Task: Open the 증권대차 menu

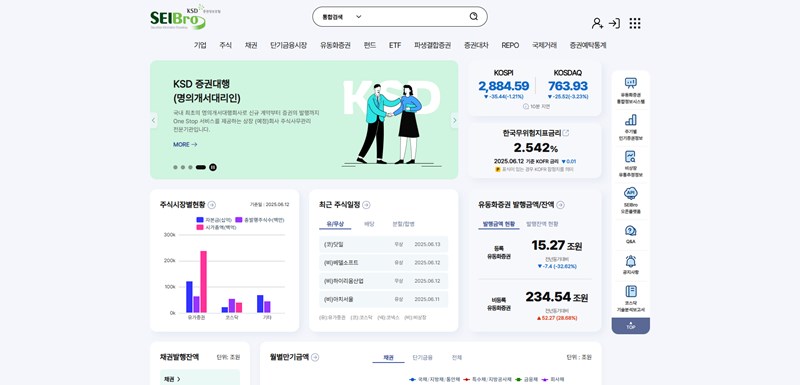Action: [x=476, y=45]
